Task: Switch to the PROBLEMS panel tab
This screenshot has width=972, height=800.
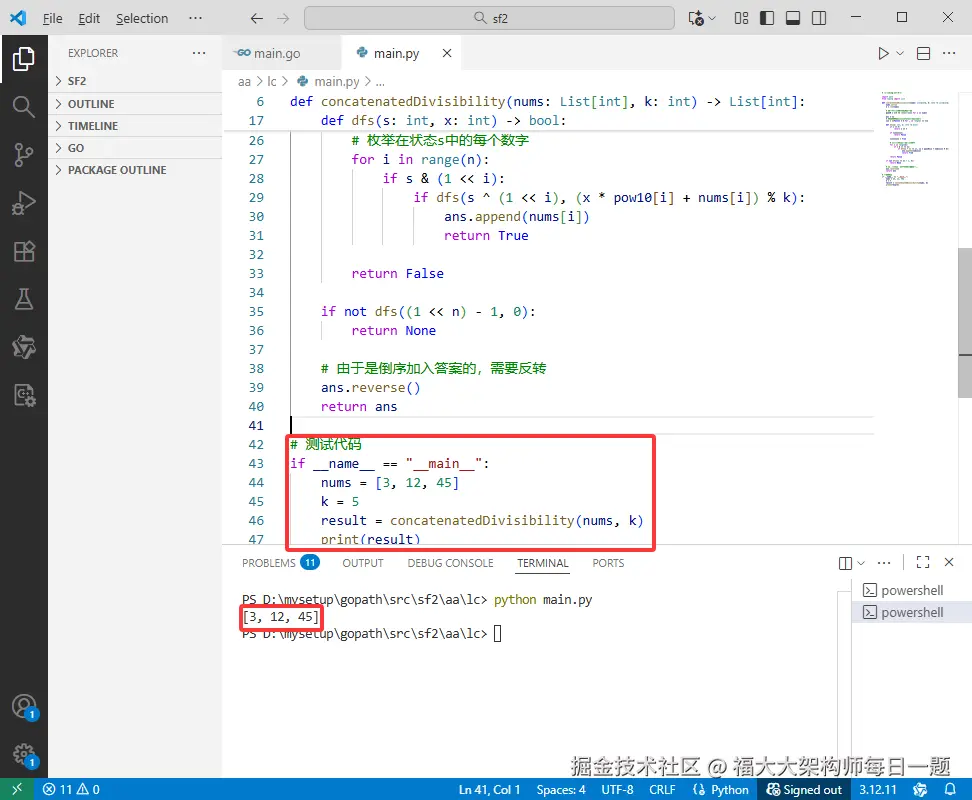Action: (x=280, y=563)
